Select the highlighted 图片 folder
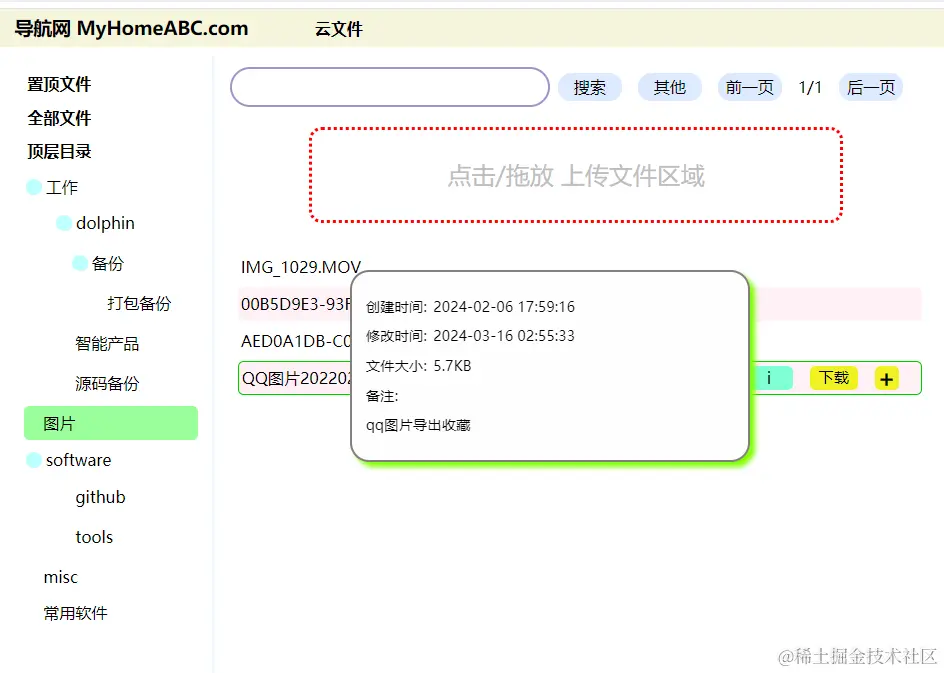The height and width of the screenshot is (673, 944). (110, 422)
